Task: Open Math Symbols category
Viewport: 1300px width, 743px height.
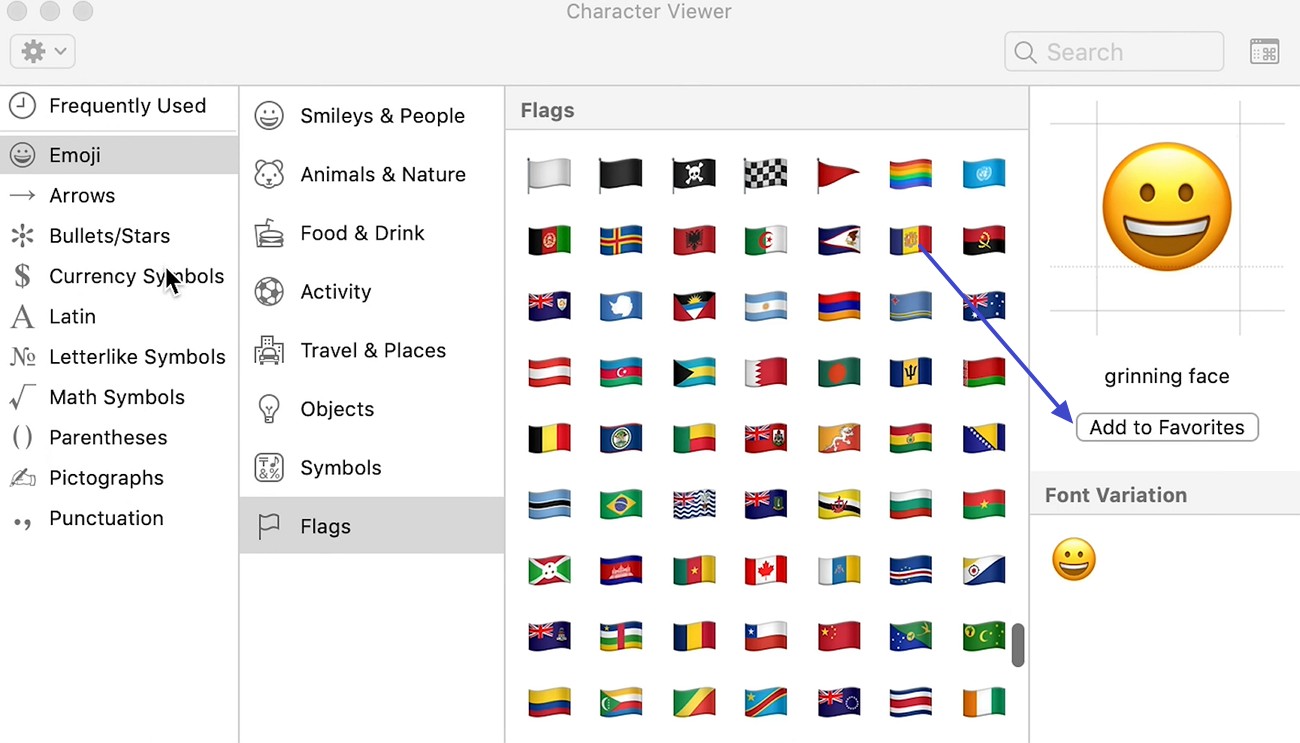Action: pos(119,397)
